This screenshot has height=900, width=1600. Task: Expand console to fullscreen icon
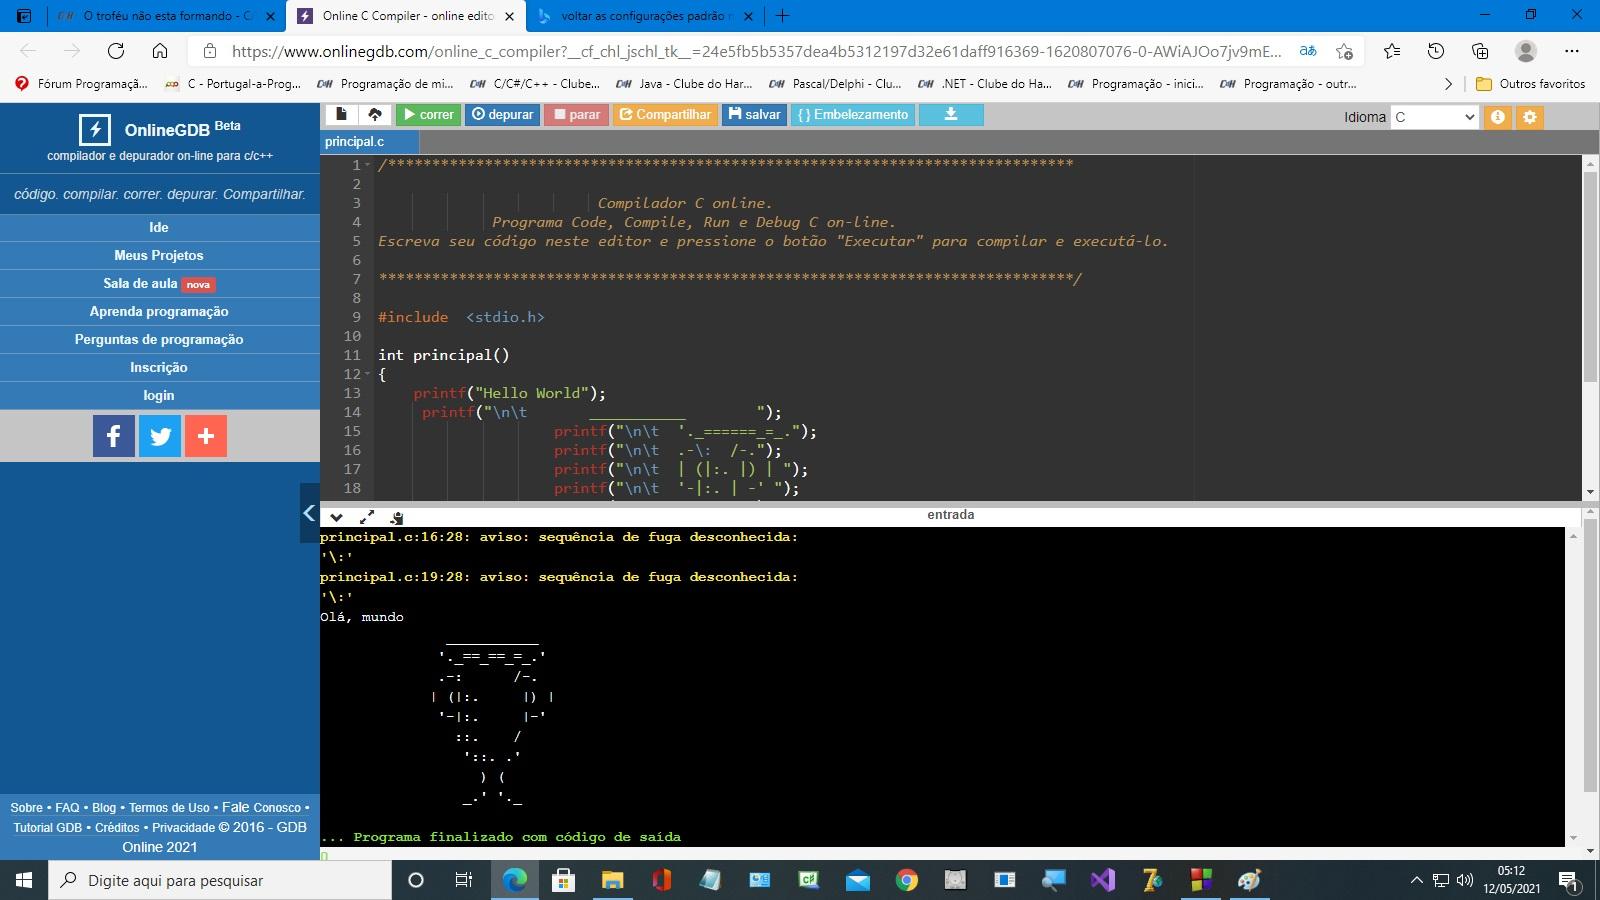[367, 517]
